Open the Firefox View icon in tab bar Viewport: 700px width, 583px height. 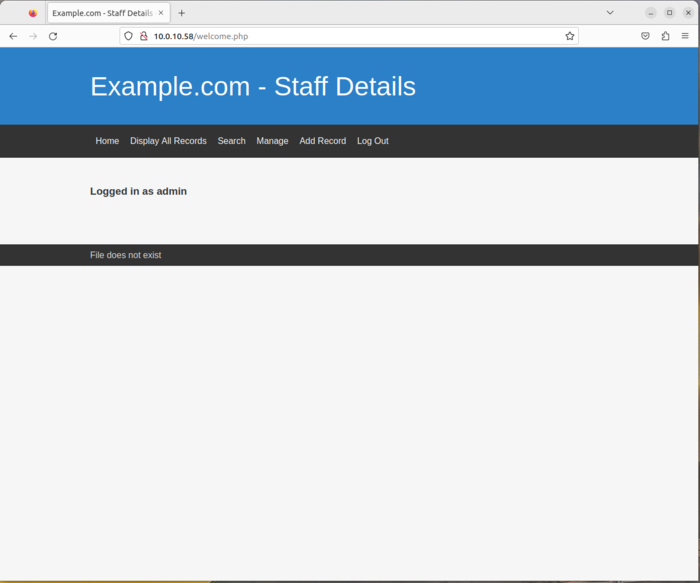pyautogui.click(x=33, y=13)
